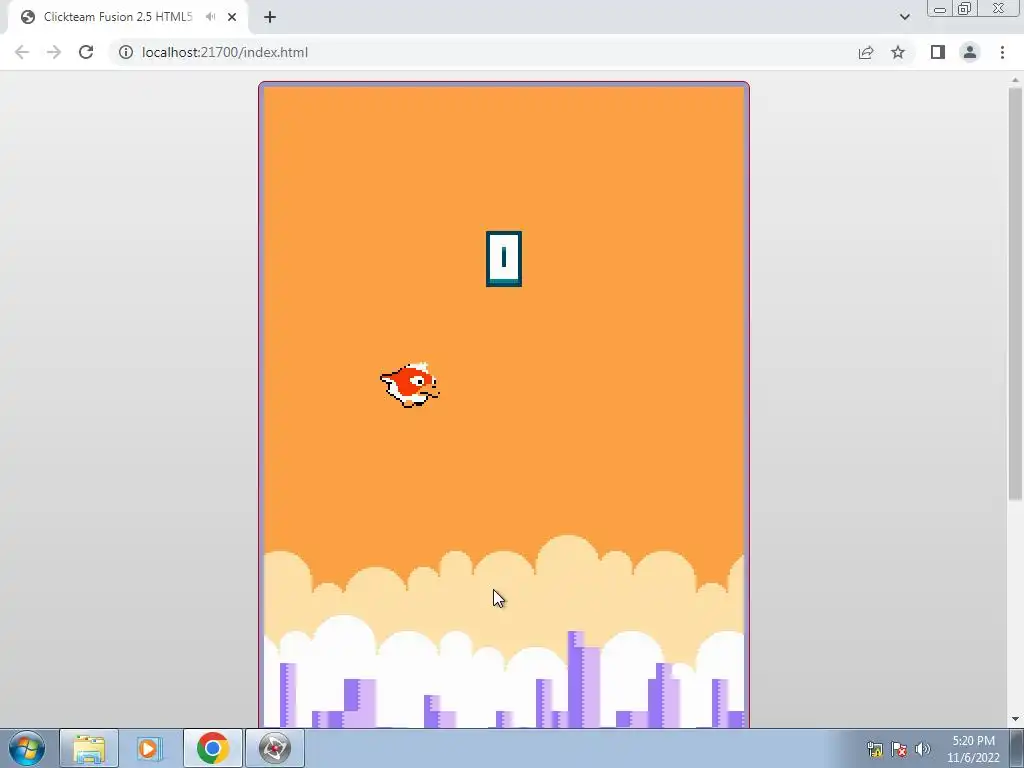The image size is (1024, 768).
Task: Click the network tray icon
Action: click(875, 749)
